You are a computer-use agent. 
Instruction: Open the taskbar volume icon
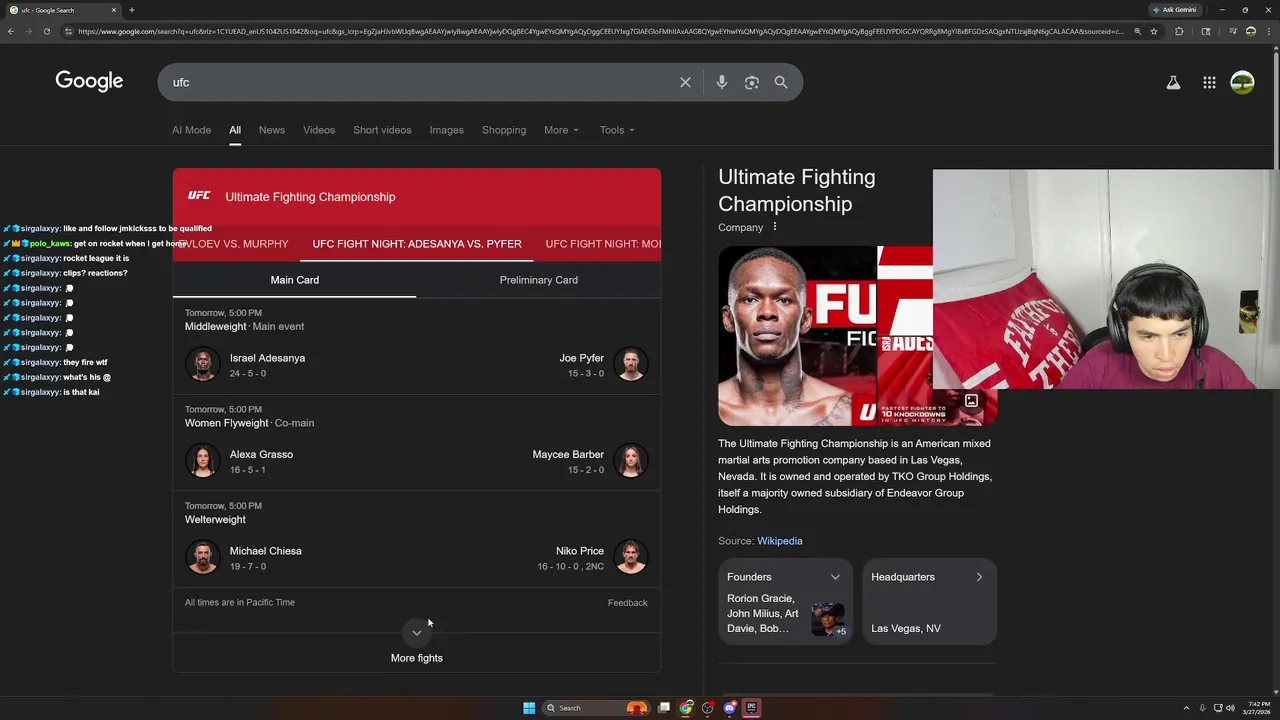coord(1230,708)
